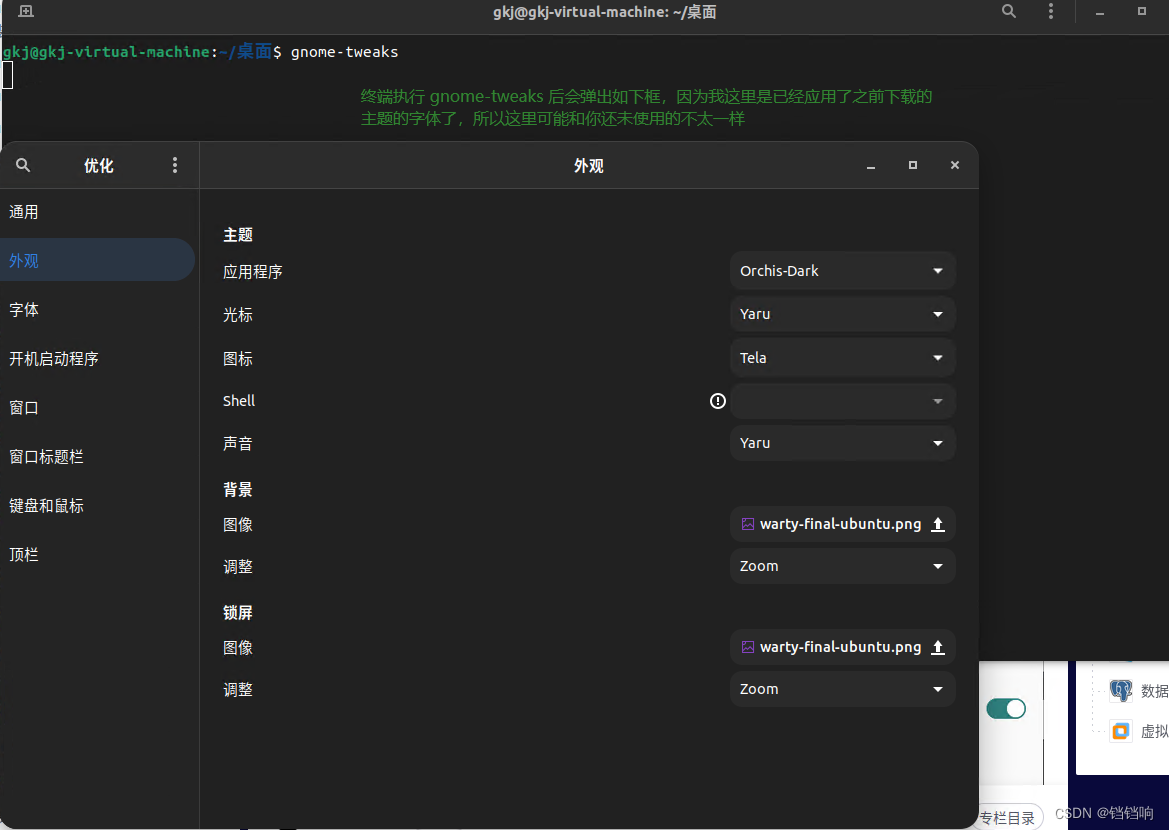The height and width of the screenshot is (830, 1169).
Task: Click the search icon in Tweaks sidebar
Action: (23, 165)
